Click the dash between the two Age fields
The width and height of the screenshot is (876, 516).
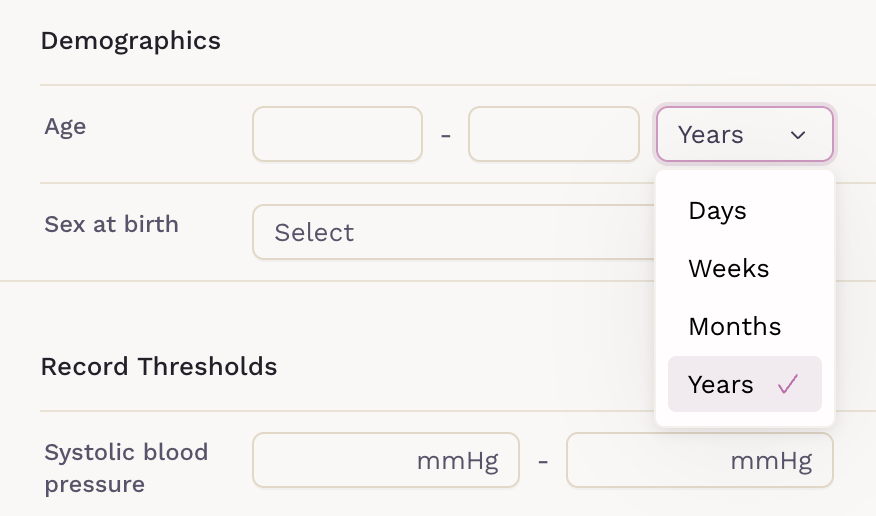point(446,136)
